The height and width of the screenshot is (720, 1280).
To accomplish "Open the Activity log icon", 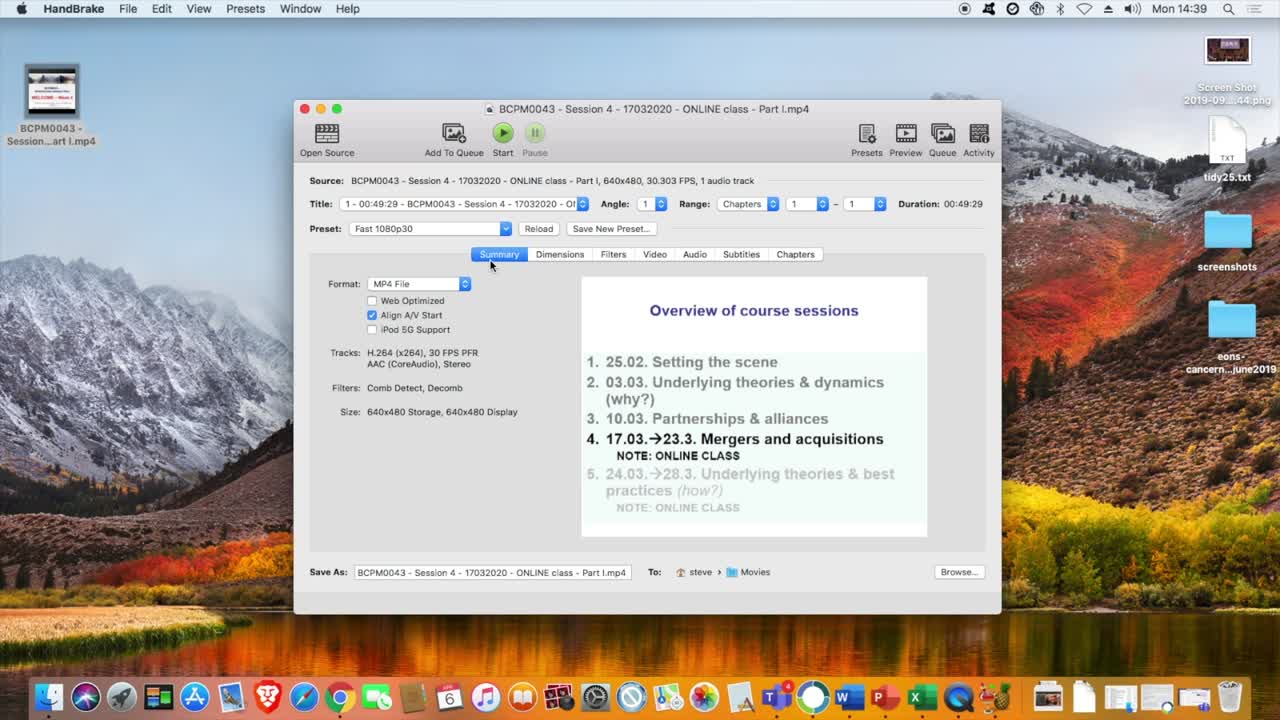I will click(979, 133).
